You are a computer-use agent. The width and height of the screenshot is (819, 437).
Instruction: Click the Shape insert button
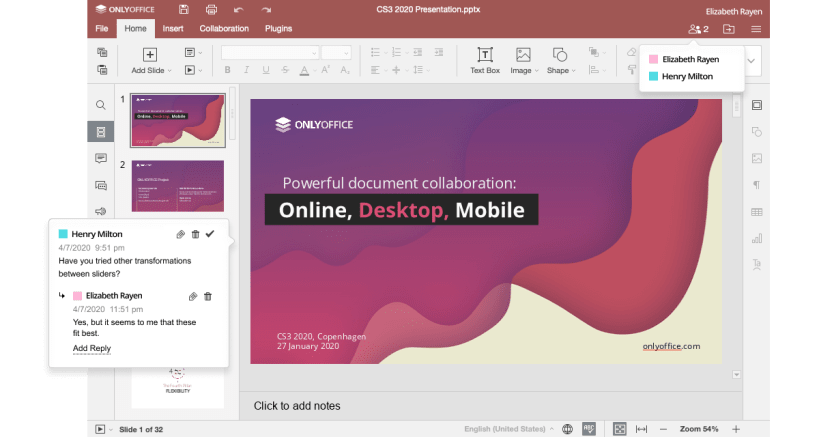[560, 61]
